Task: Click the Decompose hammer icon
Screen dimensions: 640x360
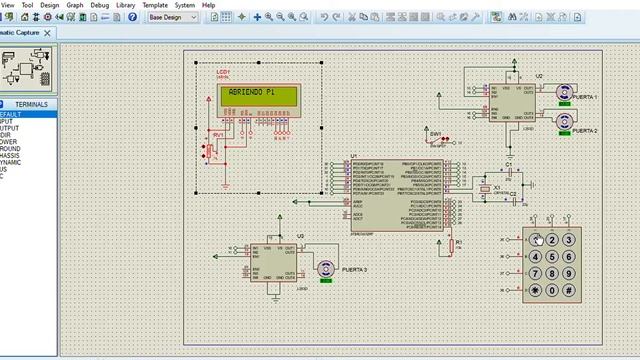Action: [x=475, y=17]
